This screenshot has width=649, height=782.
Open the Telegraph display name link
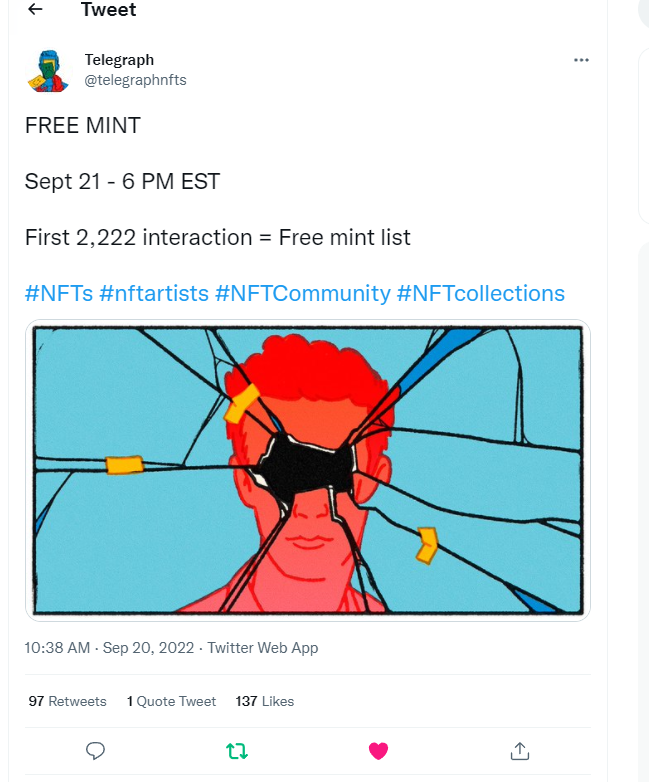click(x=119, y=60)
